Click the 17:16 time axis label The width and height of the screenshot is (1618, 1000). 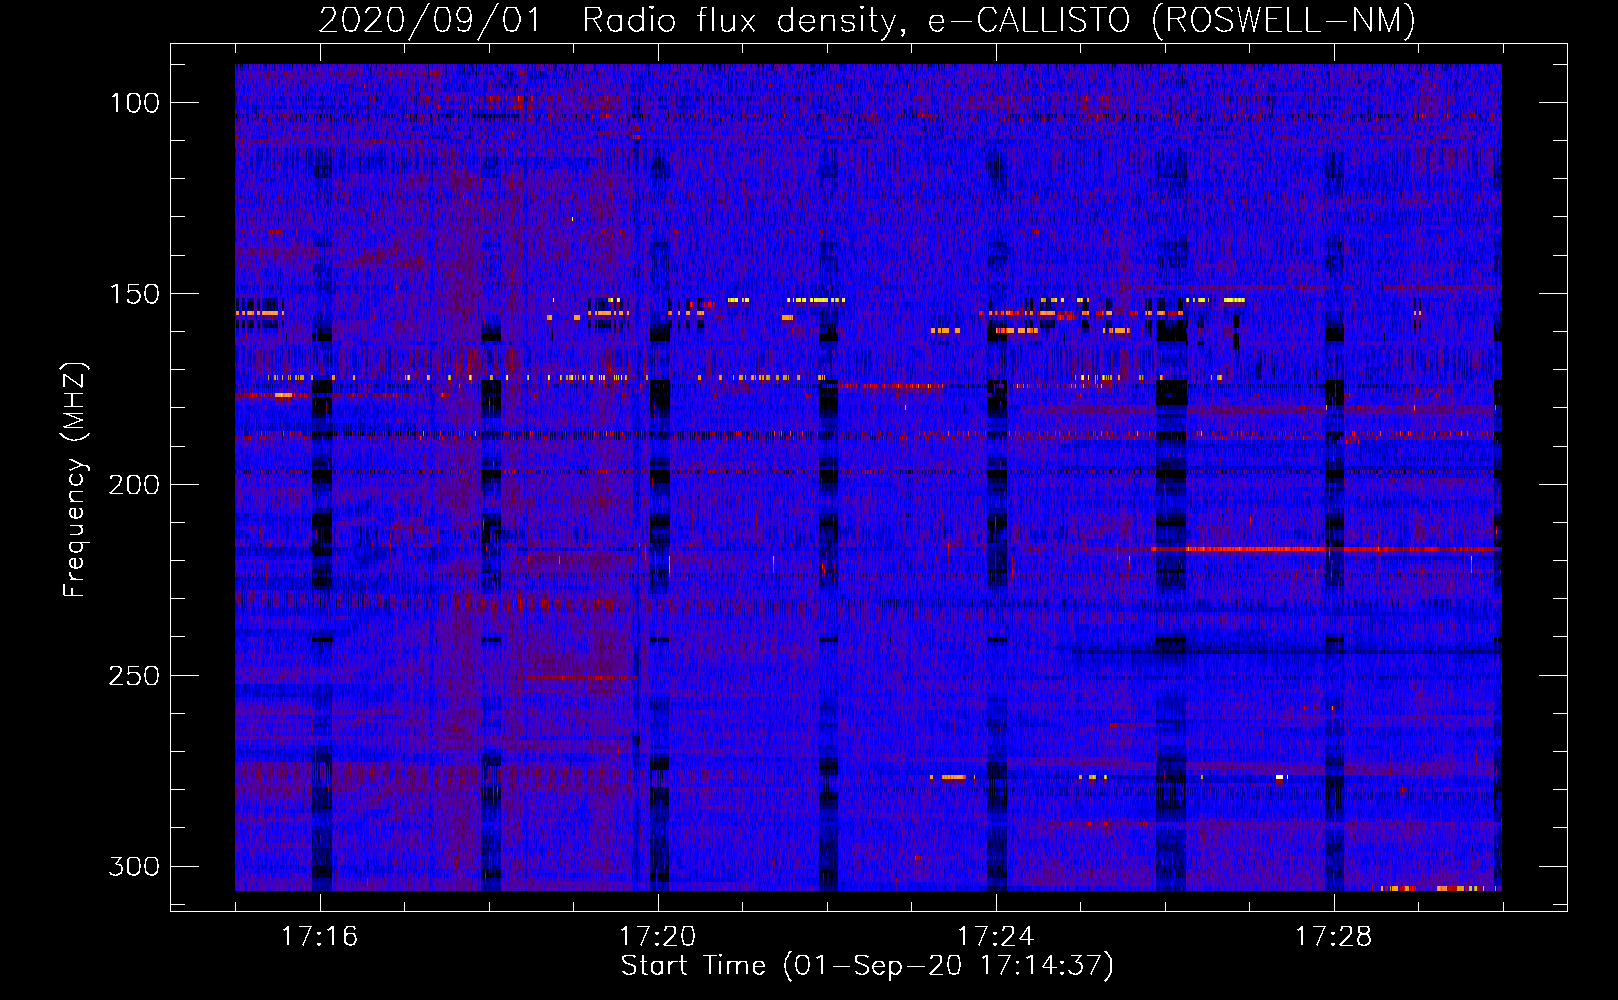[x=320, y=937]
